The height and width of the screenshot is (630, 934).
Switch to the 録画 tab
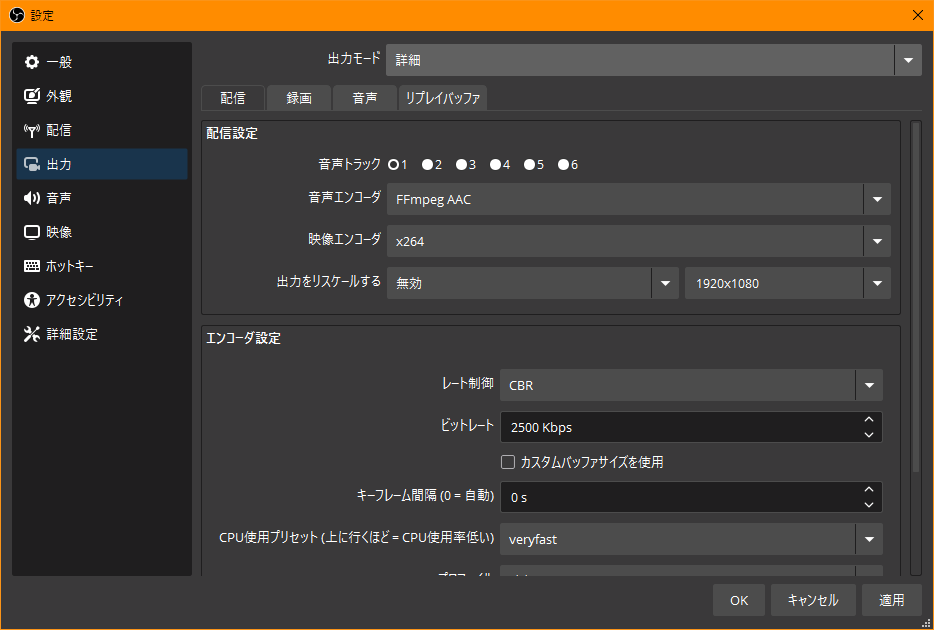coord(299,98)
